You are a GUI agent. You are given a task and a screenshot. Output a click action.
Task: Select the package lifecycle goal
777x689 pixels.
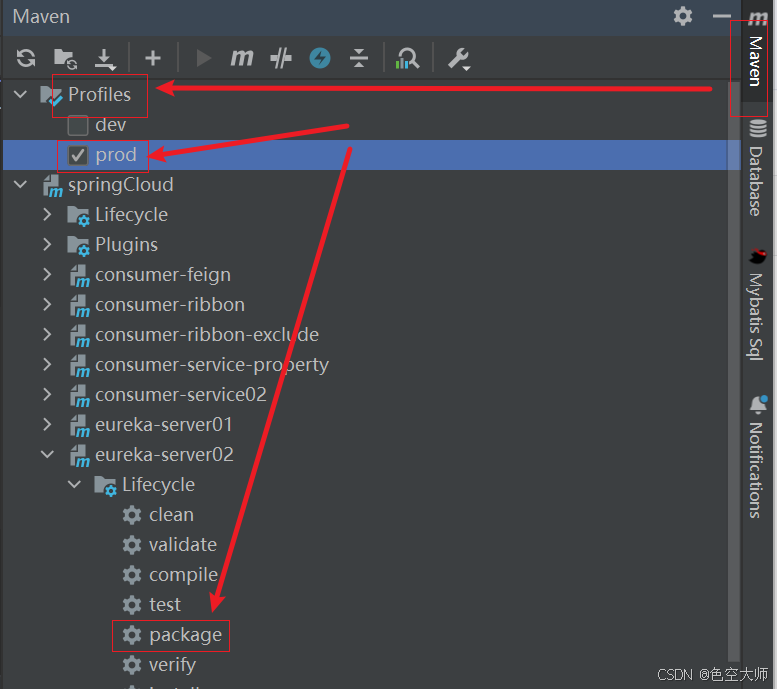coord(185,635)
